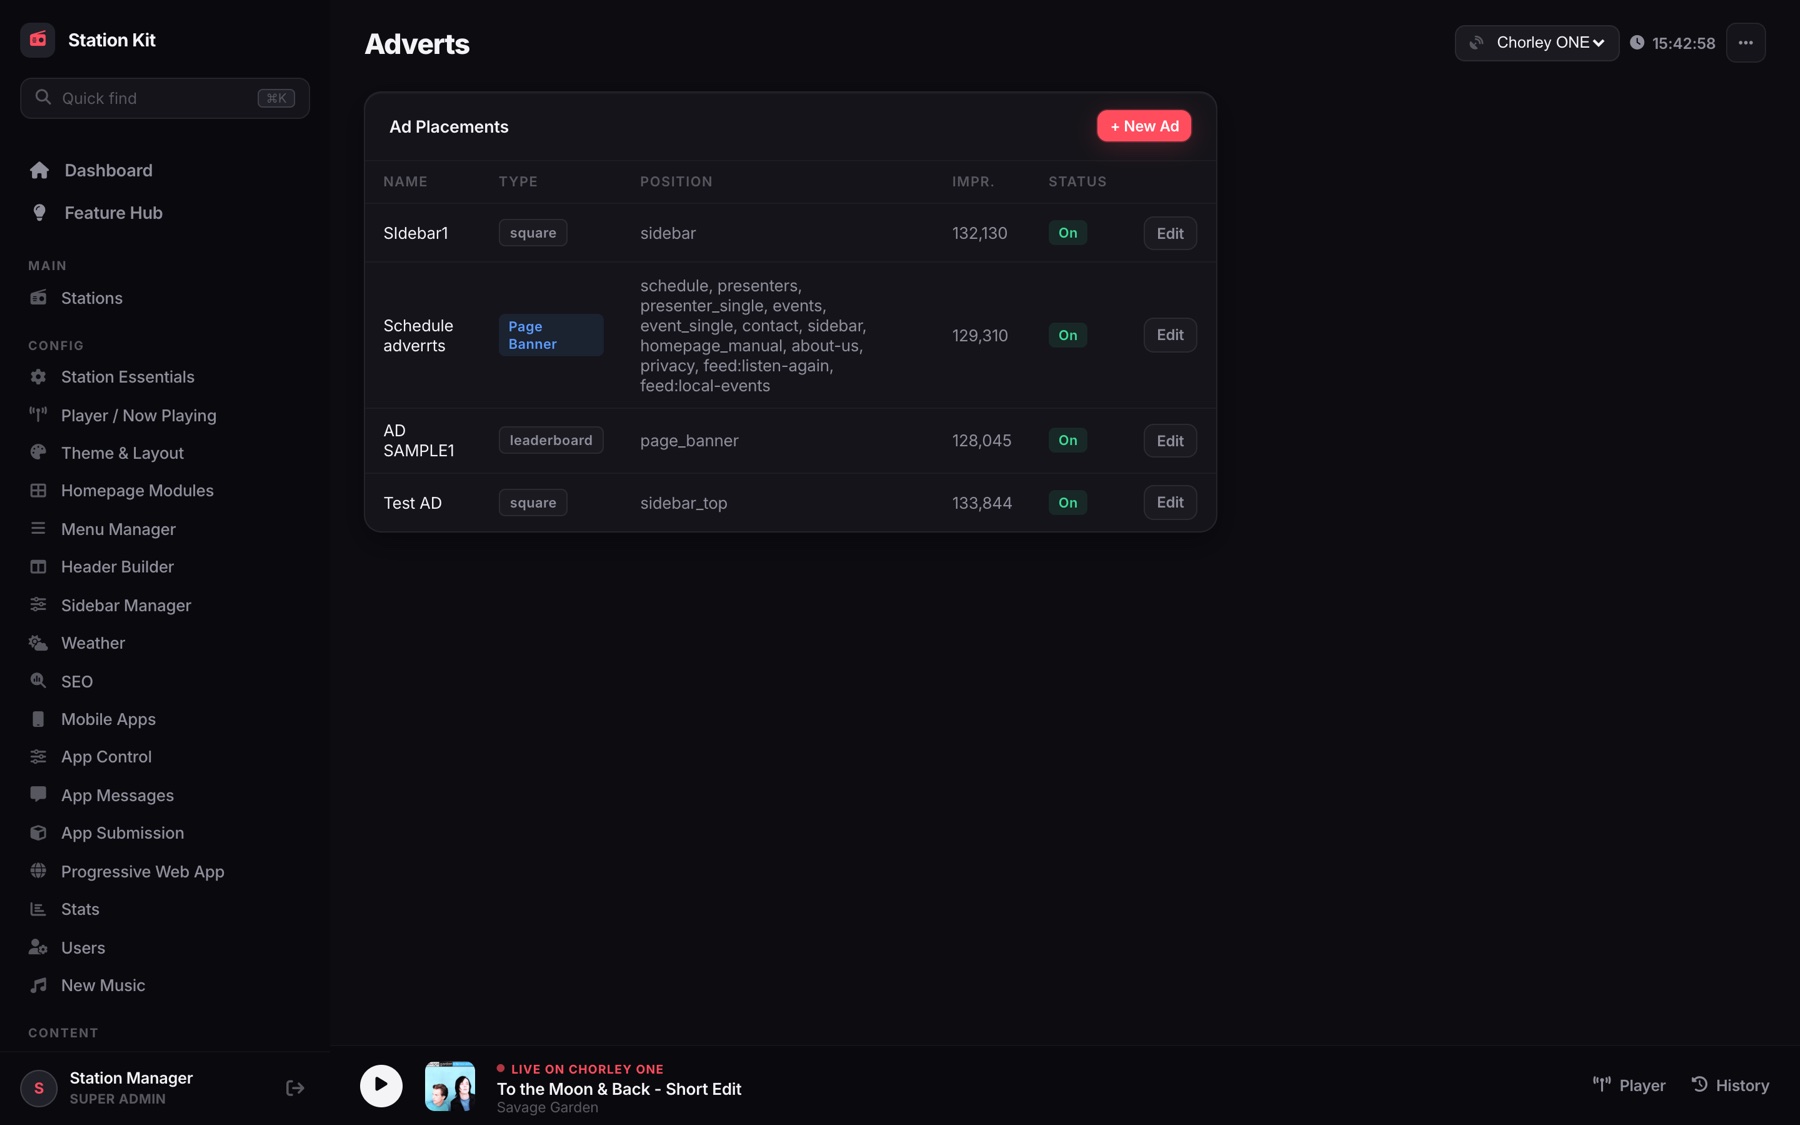Expand the Chorley ONE station dropdown
Image resolution: width=1800 pixels, height=1125 pixels.
pos(1537,43)
